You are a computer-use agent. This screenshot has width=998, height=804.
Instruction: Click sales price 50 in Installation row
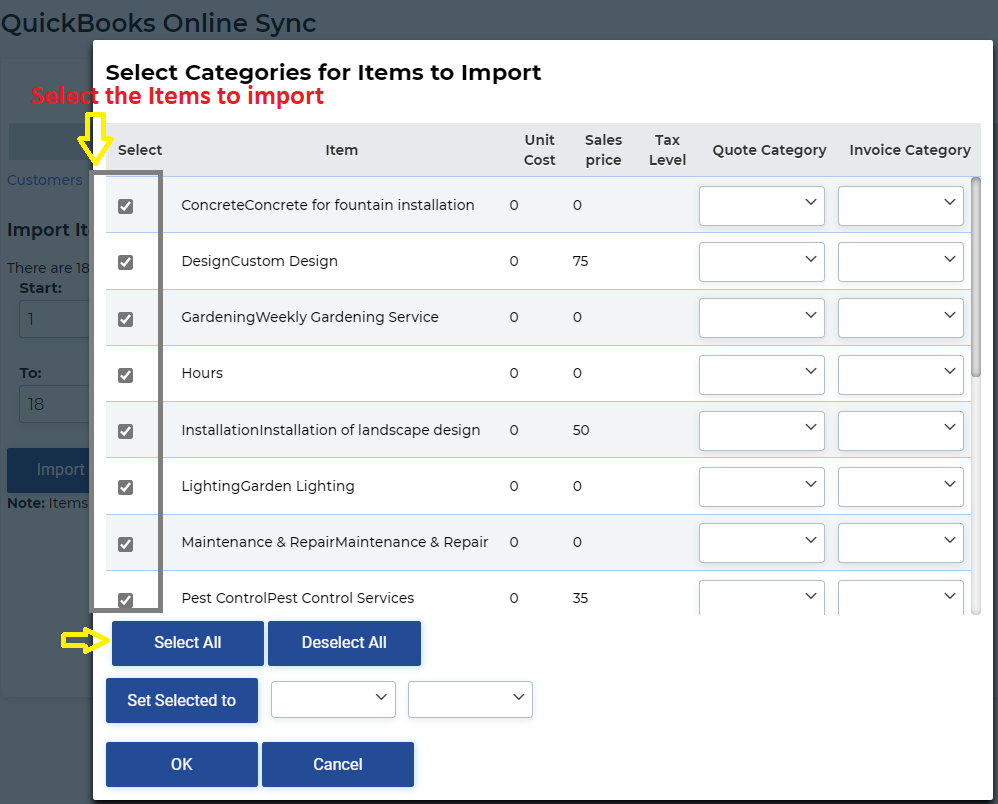[580, 430]
